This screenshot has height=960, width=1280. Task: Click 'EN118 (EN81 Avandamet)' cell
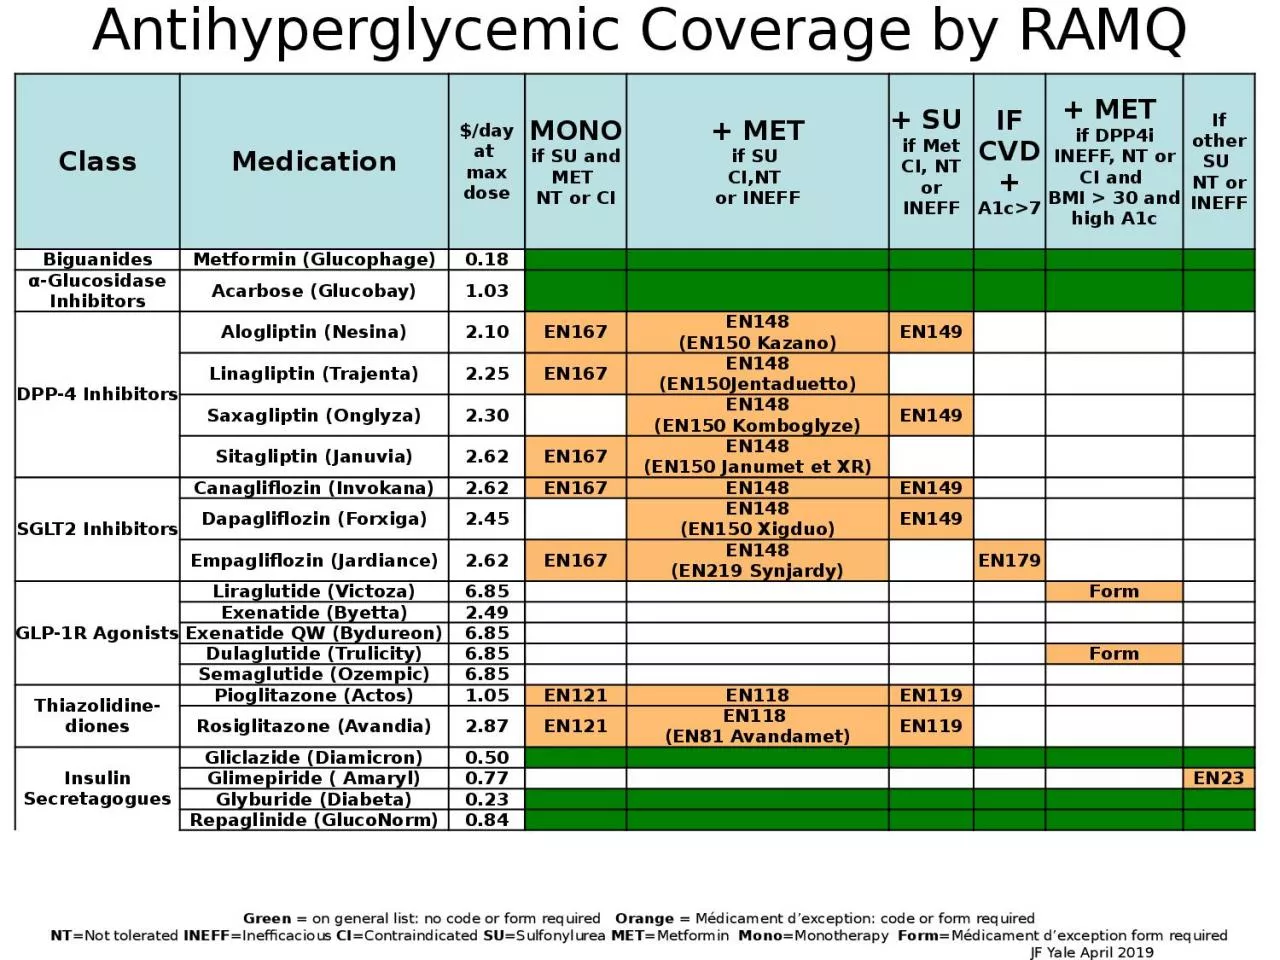click(x=757, y=726)
